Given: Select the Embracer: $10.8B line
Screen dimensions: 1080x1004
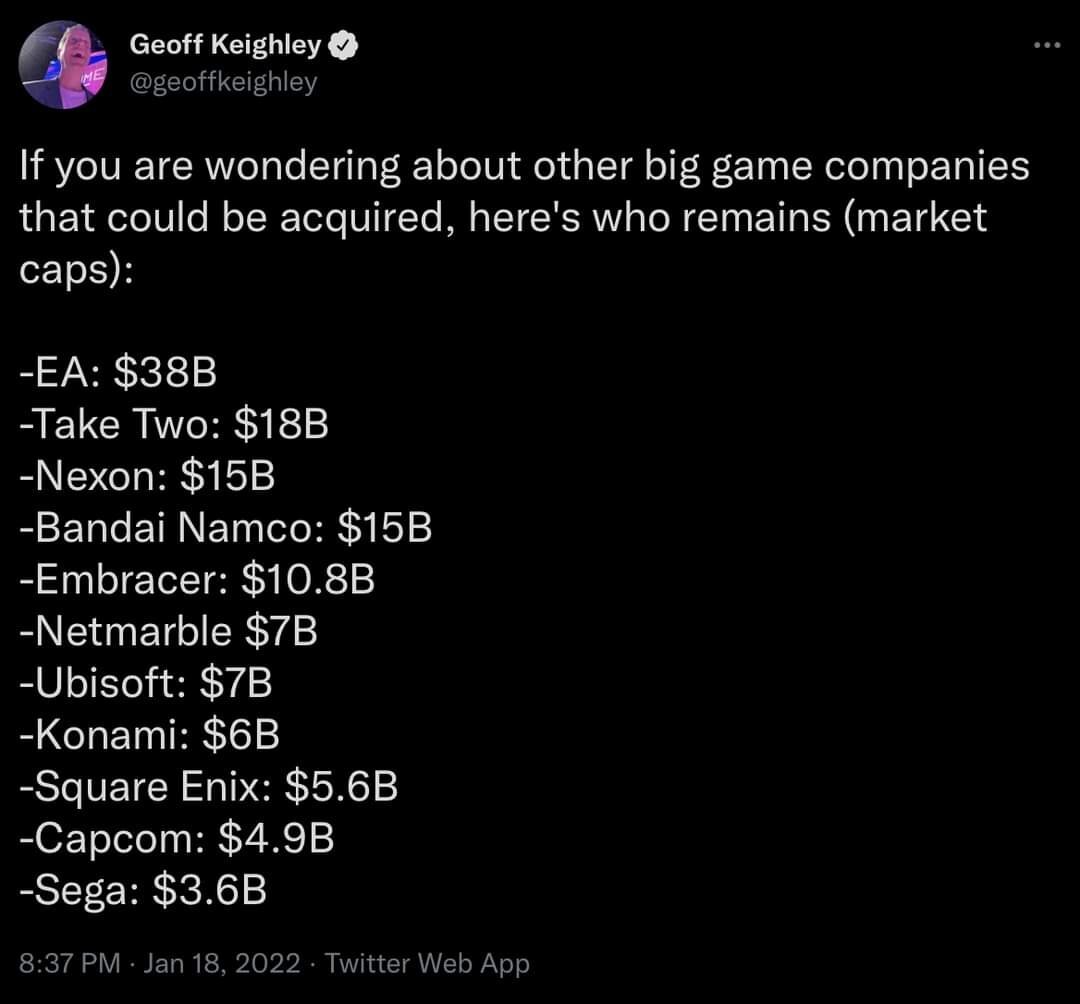Looking at the screenshot, I should pos(197,579).
